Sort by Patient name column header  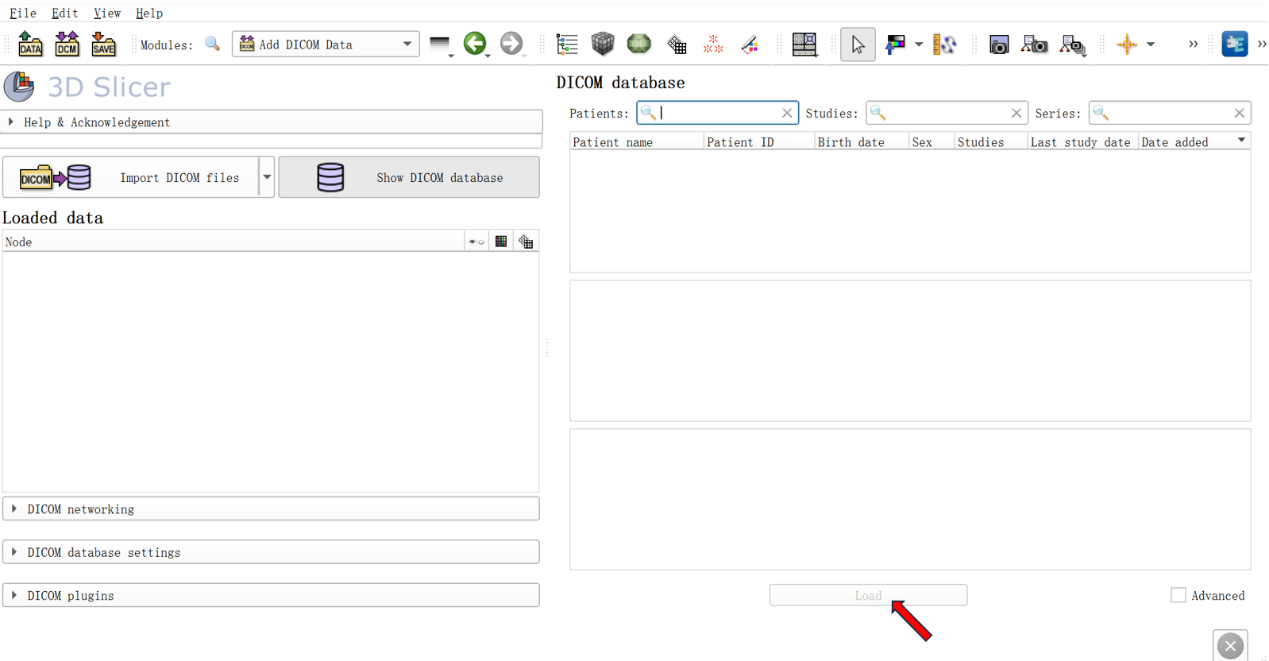click(637, 142)
